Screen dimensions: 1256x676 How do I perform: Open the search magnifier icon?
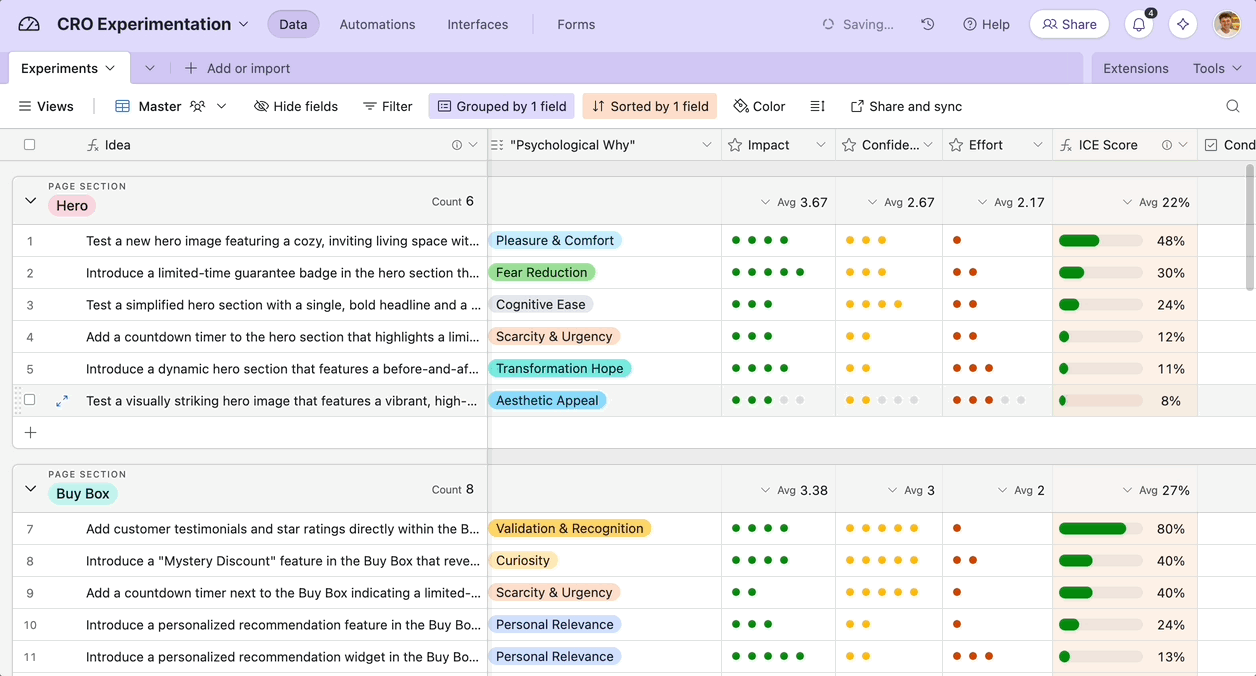[1233, 106]
